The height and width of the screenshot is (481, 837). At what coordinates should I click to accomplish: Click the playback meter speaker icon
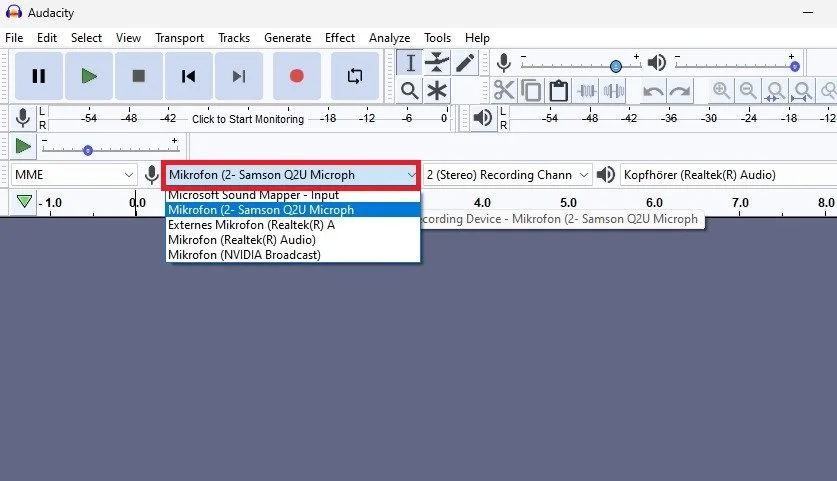point(483,118)
